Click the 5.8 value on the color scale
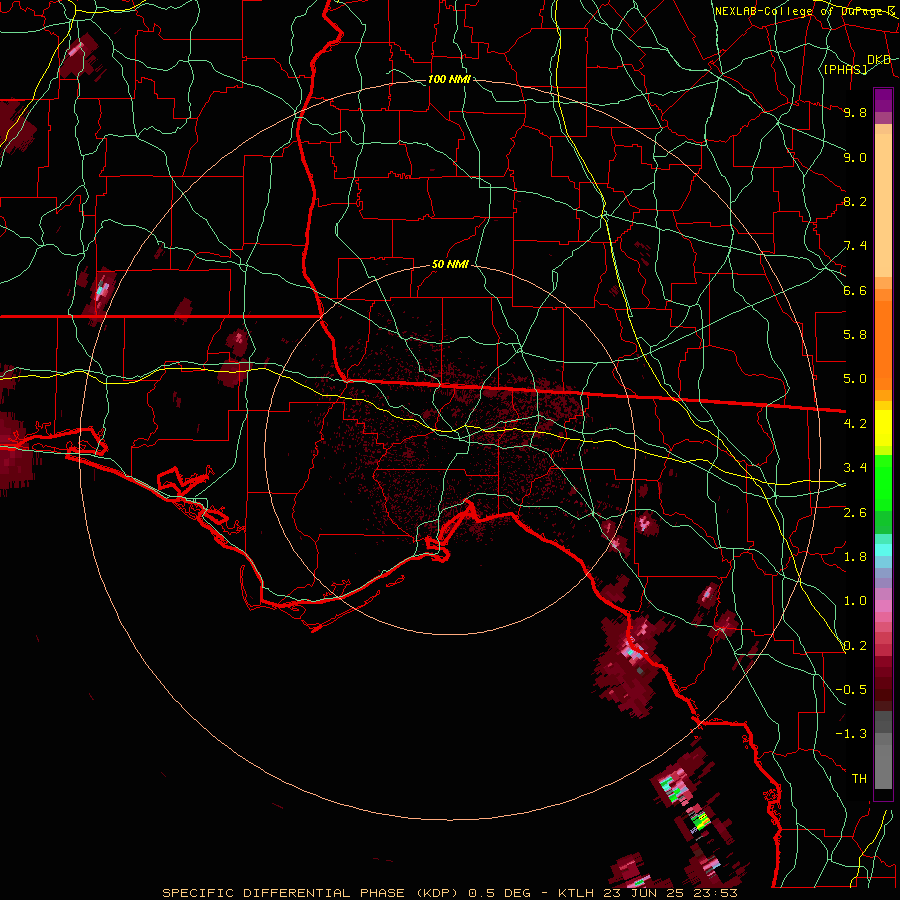900x900 pixels. click(855, 335)
